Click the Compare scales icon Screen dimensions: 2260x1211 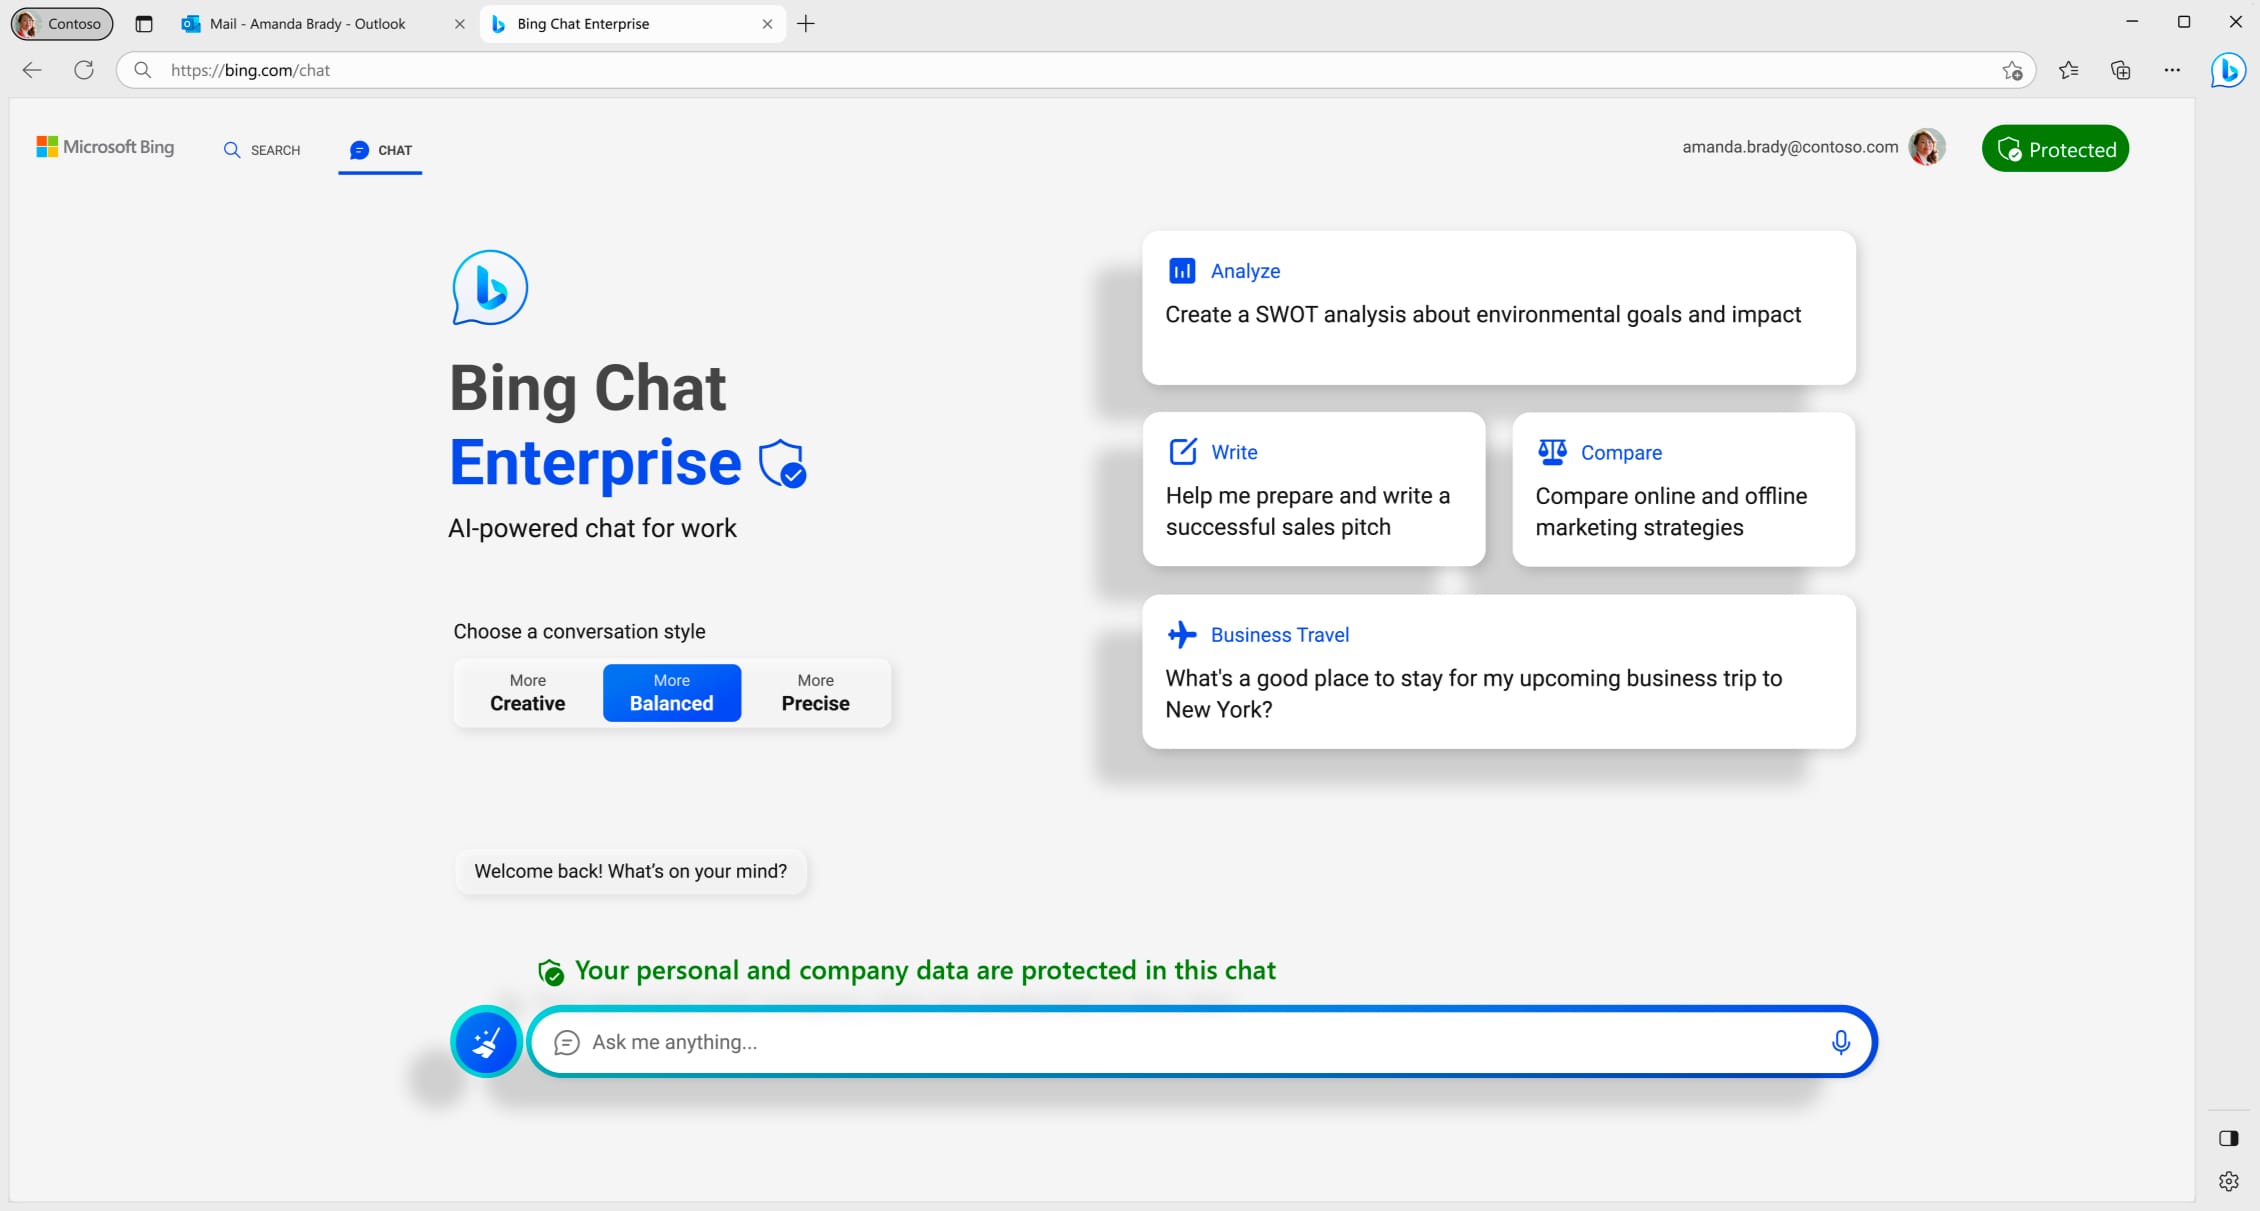1552,452
